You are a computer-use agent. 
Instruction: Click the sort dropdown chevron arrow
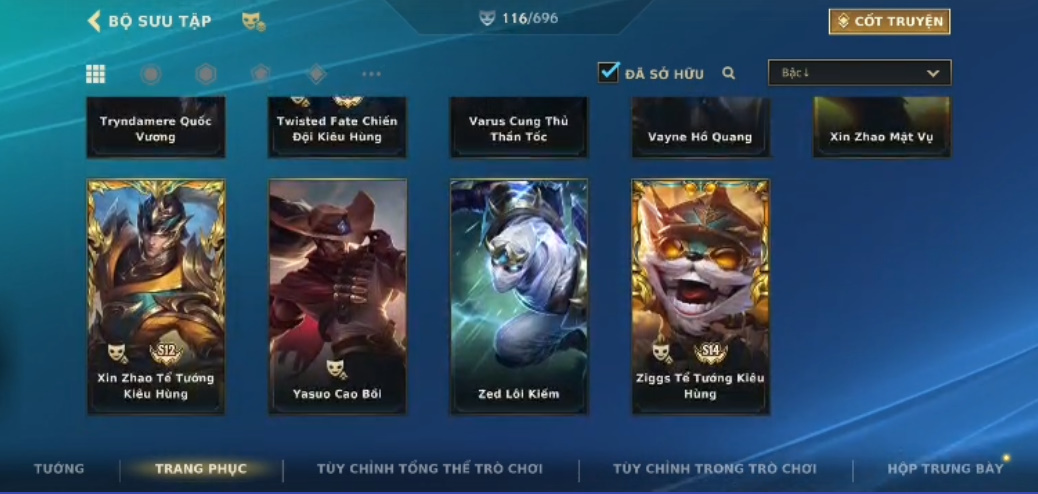point(933,73)
